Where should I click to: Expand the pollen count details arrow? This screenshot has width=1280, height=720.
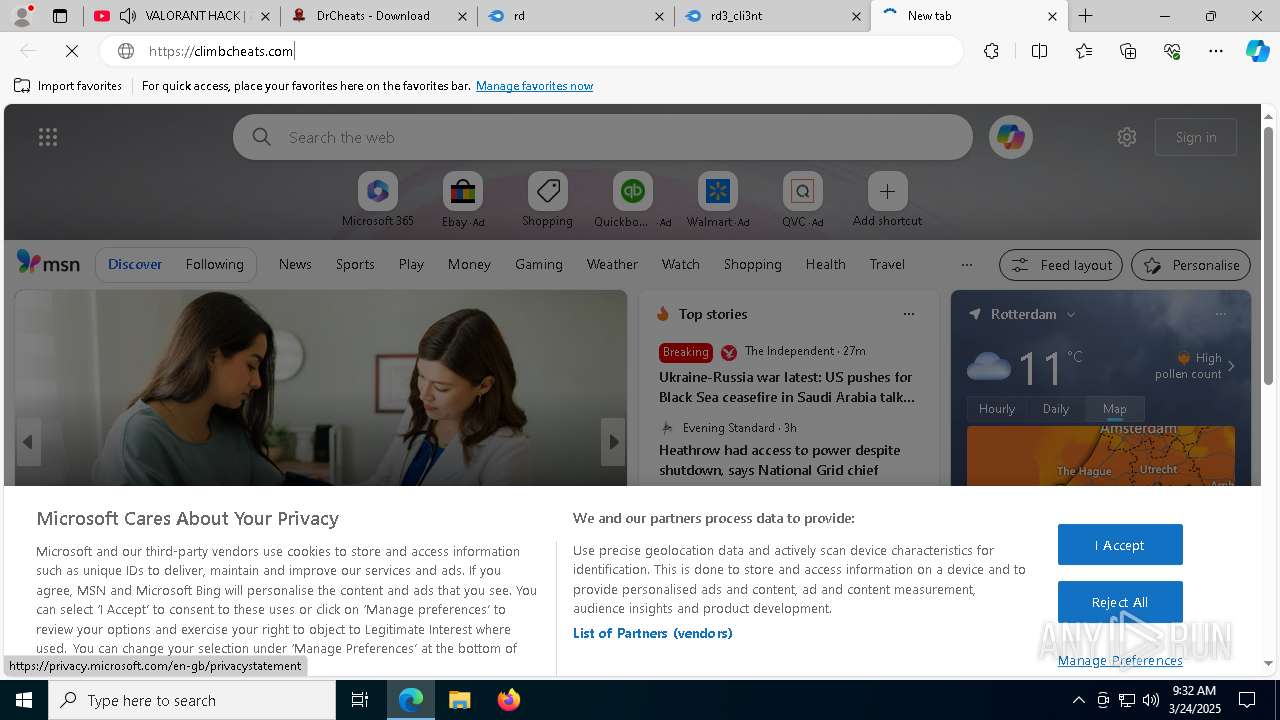[x=1231, y=366]
